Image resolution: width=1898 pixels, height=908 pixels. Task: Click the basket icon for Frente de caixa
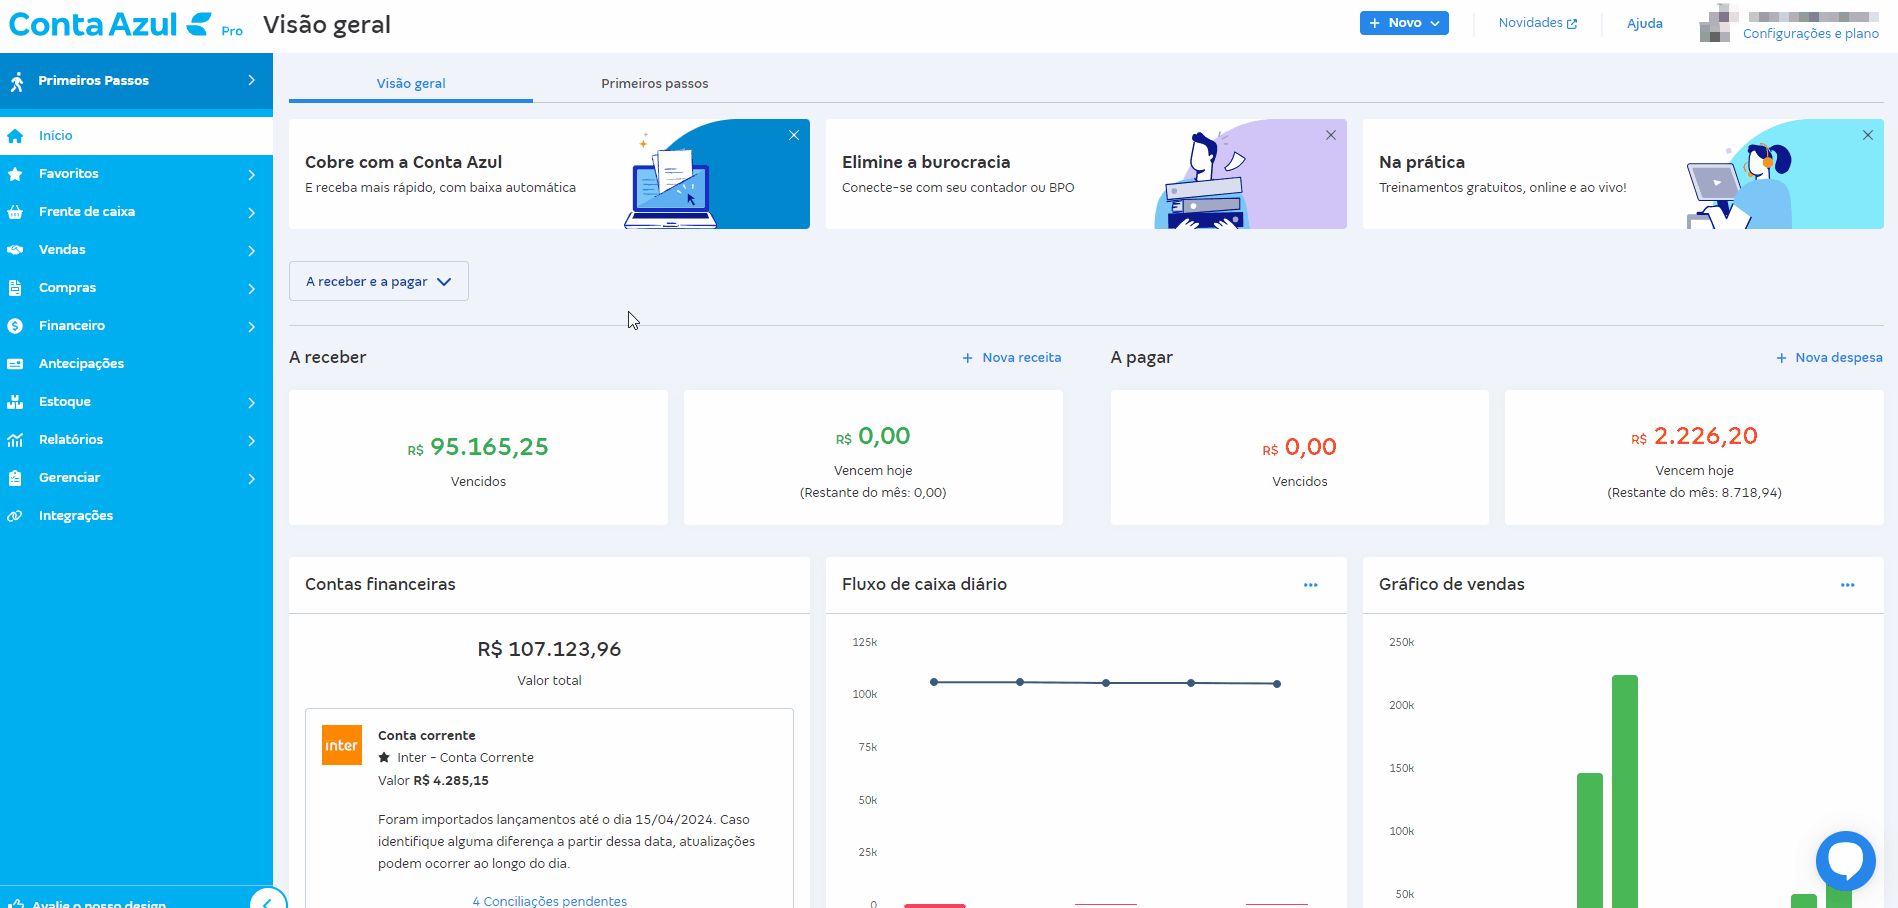(15, 212)
